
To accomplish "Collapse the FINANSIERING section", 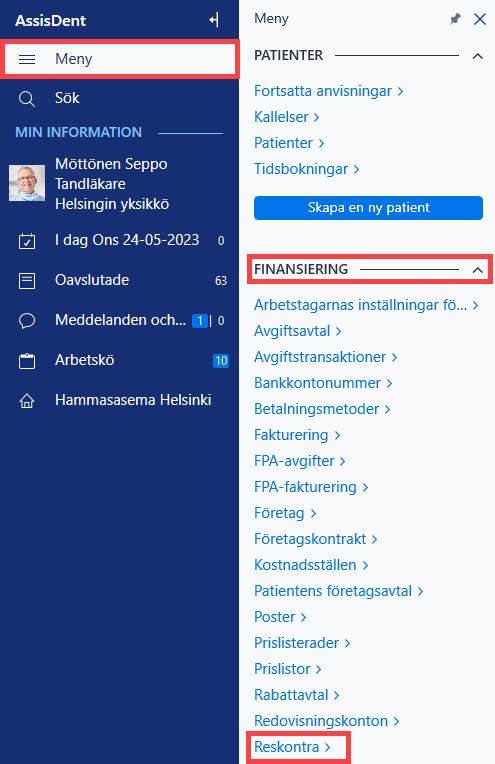I will pyautogui.click(x=478, y=269).
